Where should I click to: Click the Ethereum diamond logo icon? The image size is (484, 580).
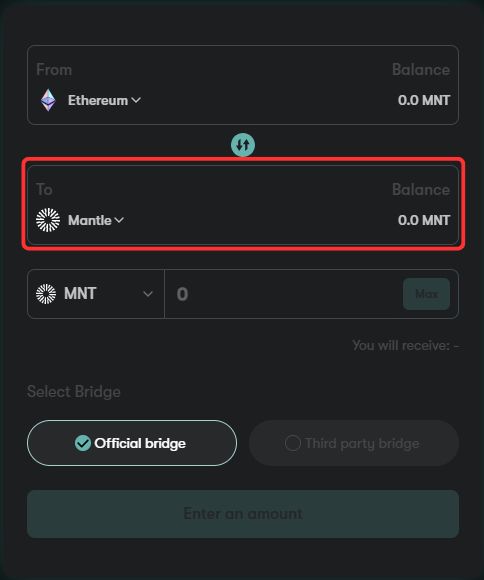pos(48,100)
